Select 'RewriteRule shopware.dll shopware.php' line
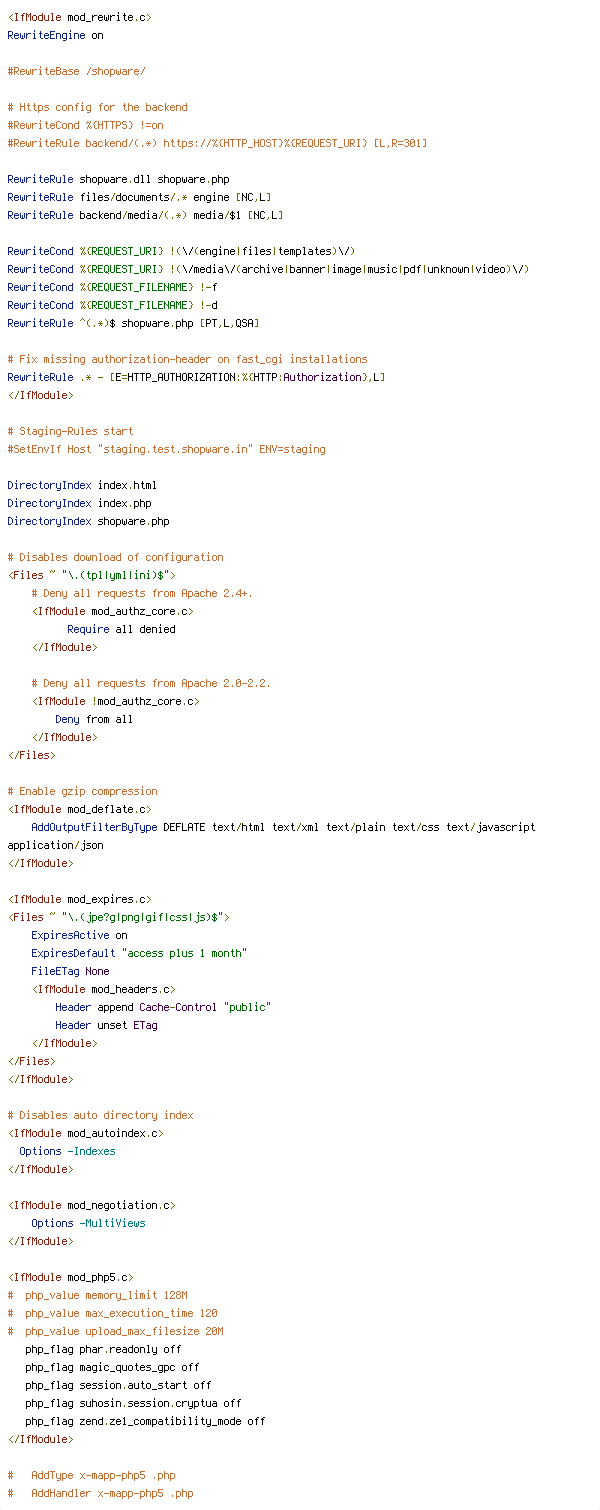 [x=118, y=179]
